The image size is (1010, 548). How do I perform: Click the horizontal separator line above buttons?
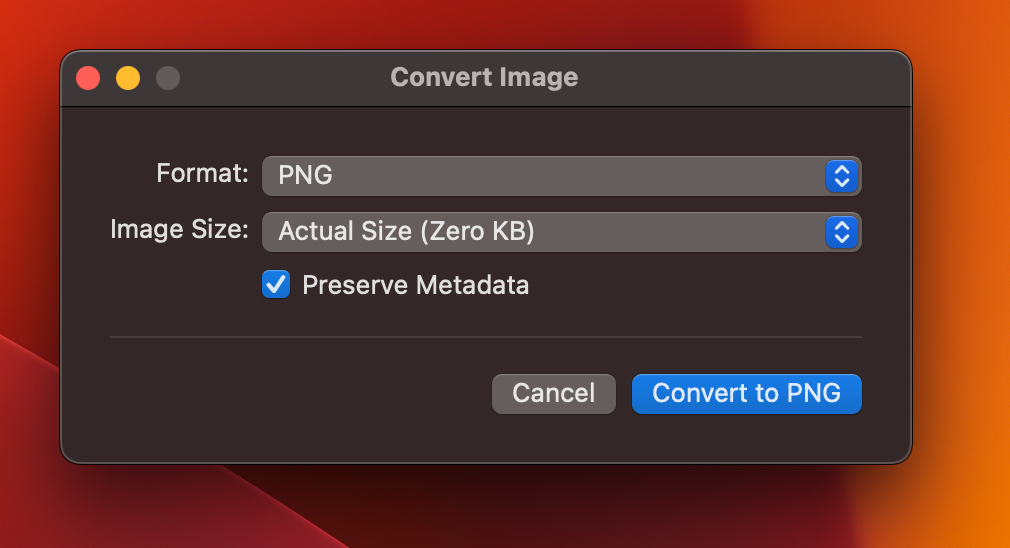point(486,337)
